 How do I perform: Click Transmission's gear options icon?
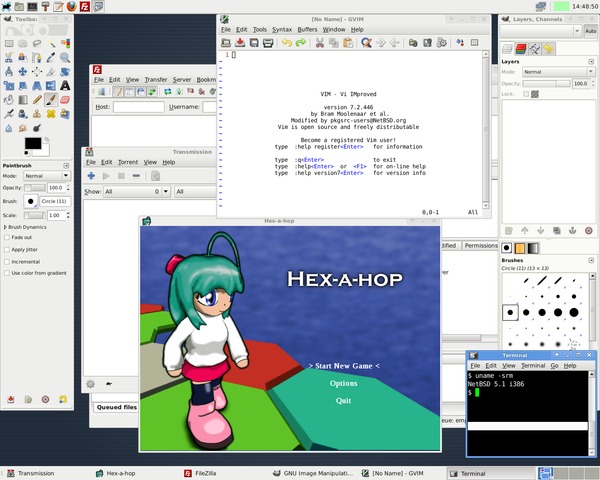point(90,383)
